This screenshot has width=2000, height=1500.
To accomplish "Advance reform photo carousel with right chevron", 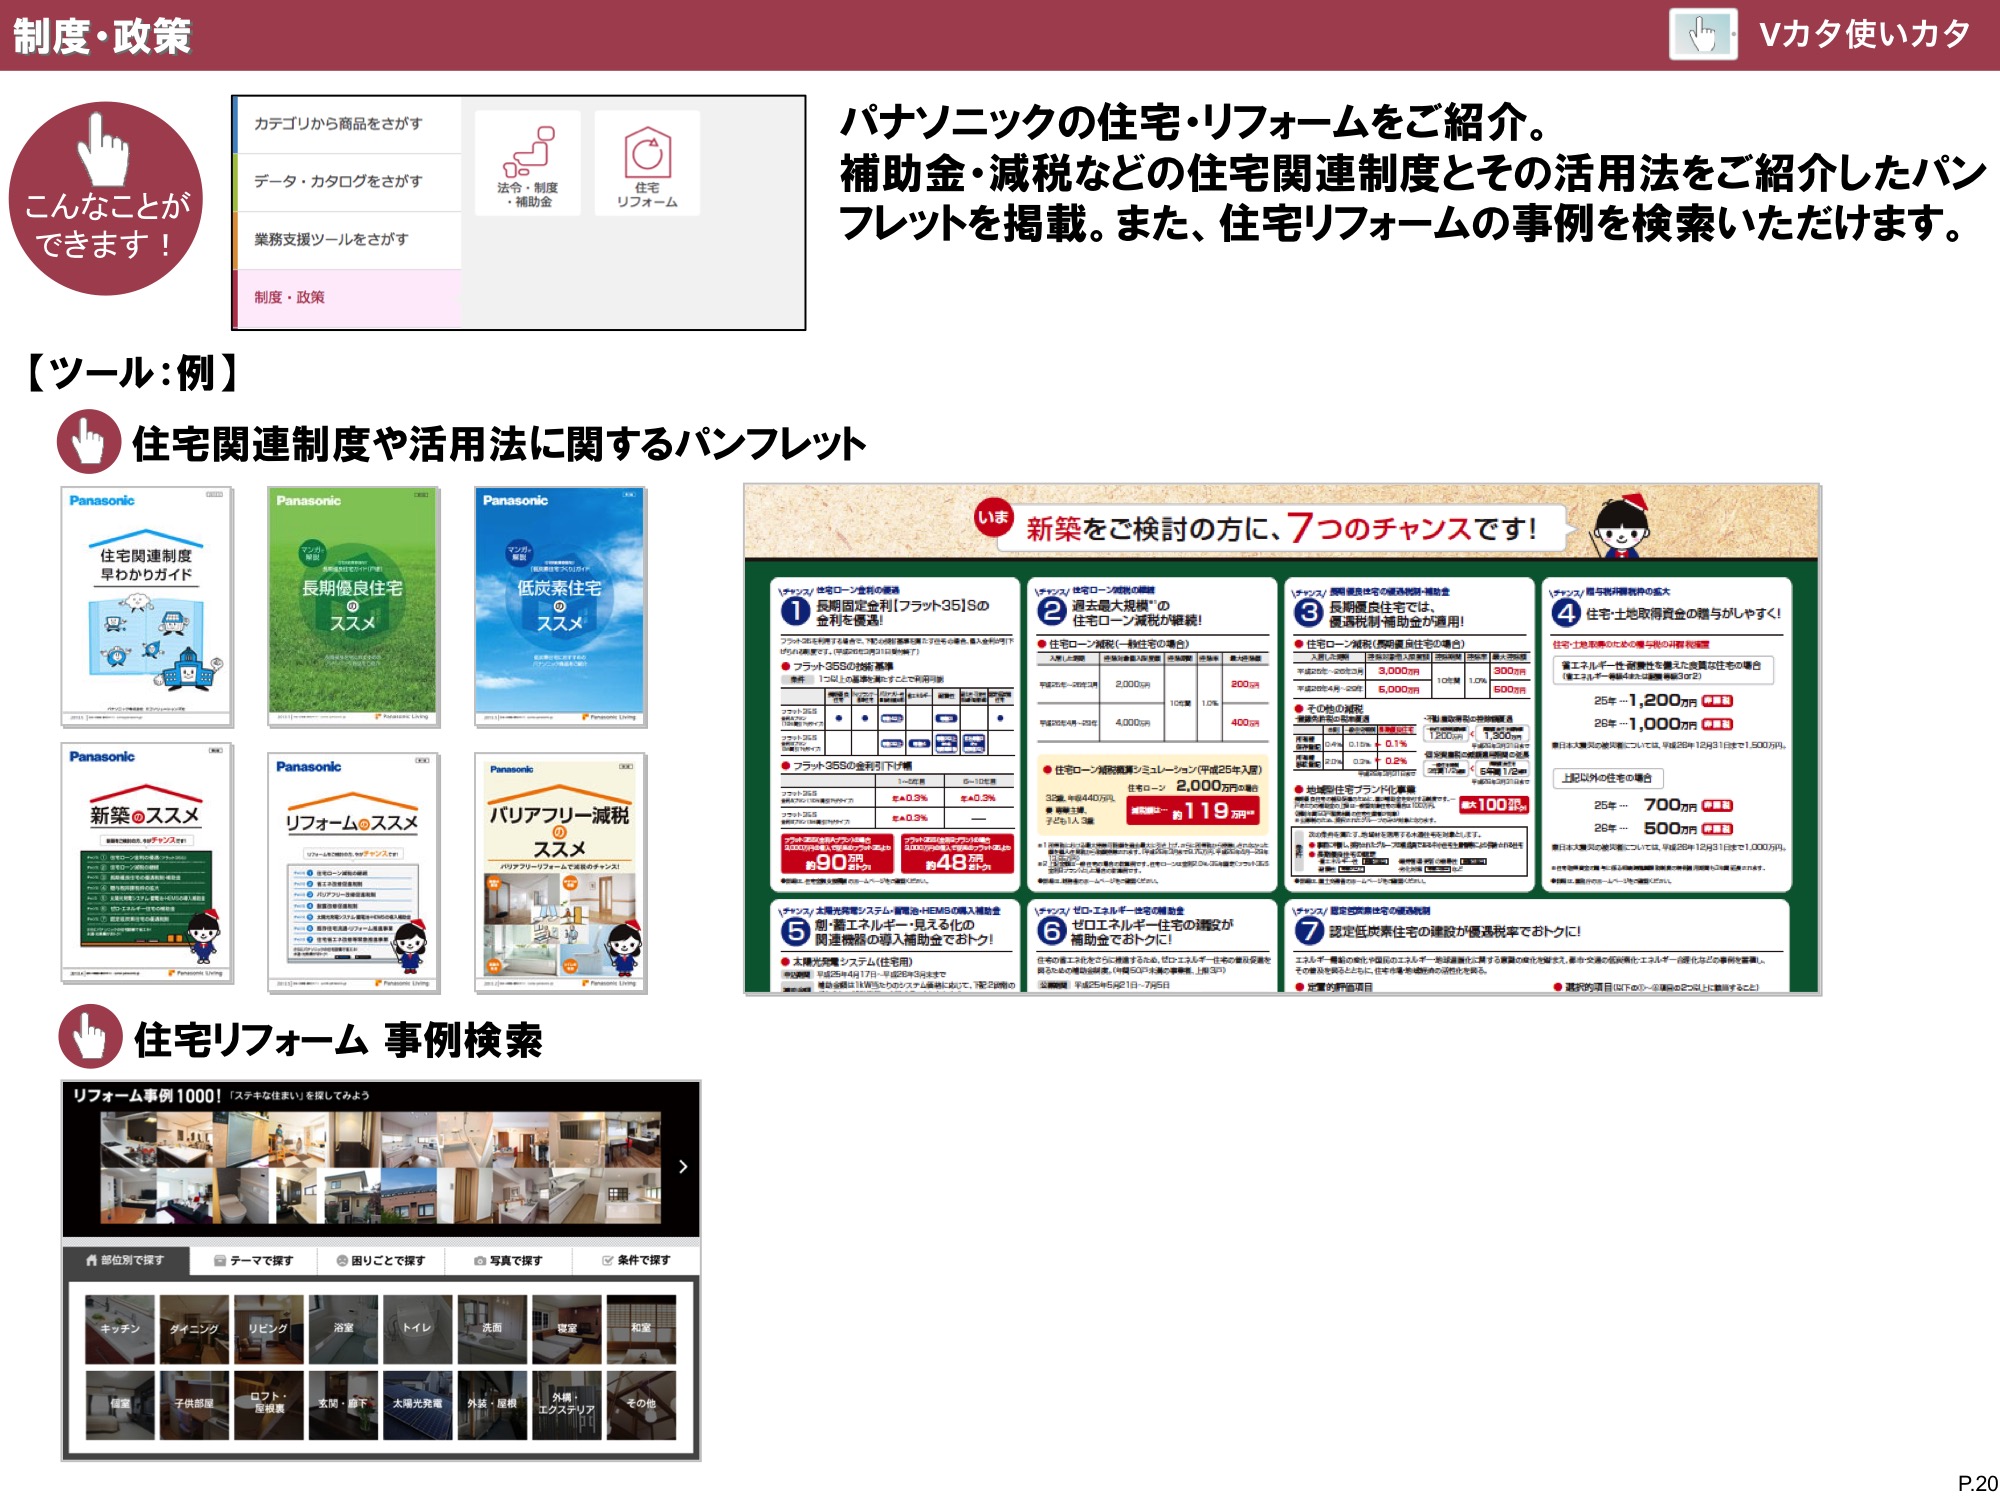I will coord(683,1166).
